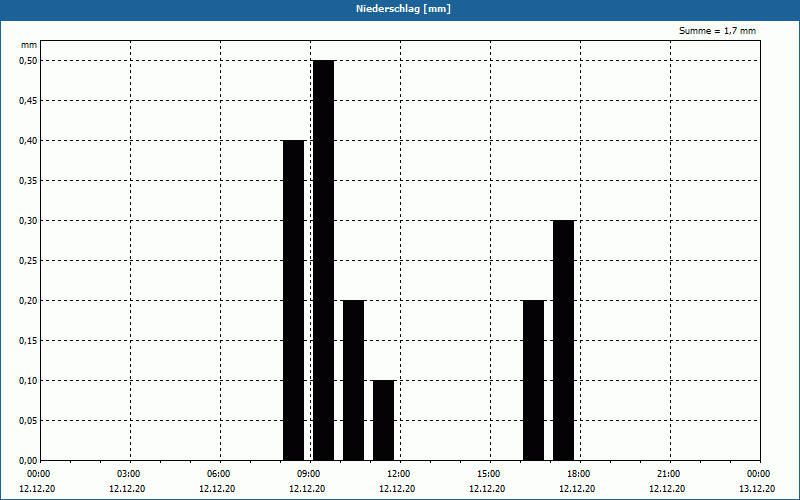Click the 0,10 y-axis value
The width and height of the screenshot is (800, 500).
pyautogui.click(x=28, y=381)
